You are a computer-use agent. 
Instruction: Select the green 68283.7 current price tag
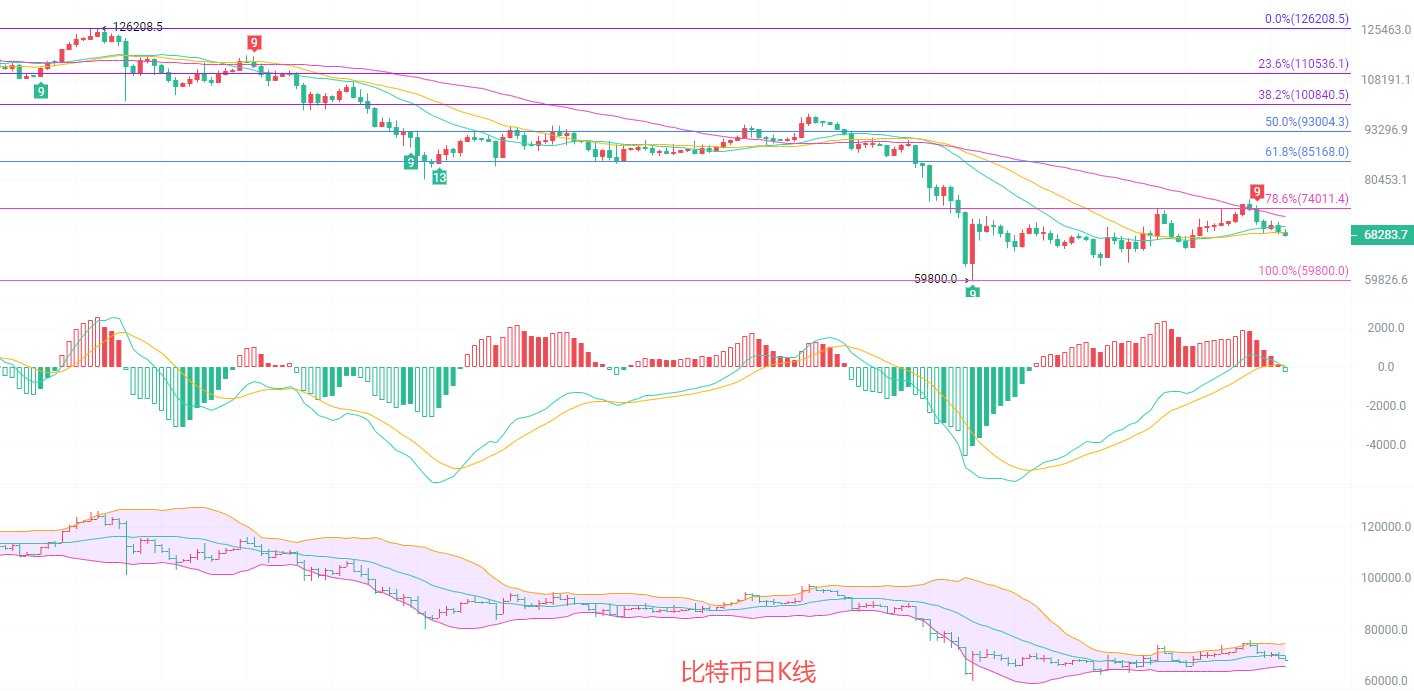point(1384,235)
